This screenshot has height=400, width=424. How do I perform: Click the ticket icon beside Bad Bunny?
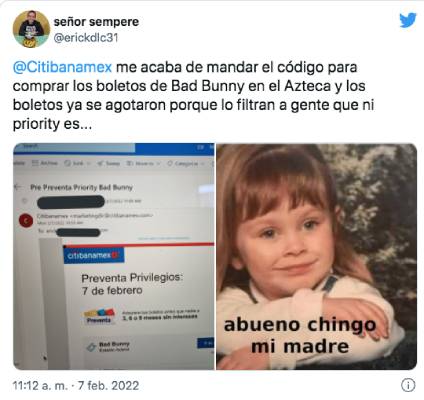[x=91, y=347]
